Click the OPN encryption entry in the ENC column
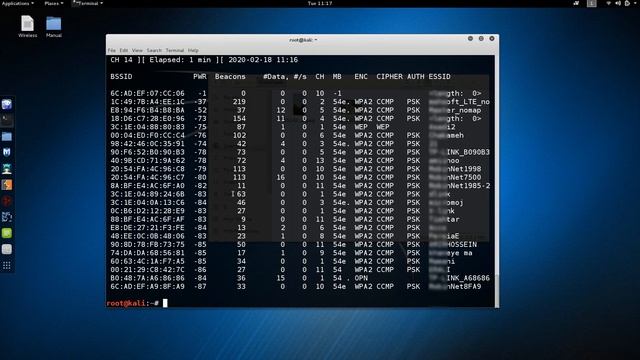Screen dimensions: 640x360 [361, 278]
